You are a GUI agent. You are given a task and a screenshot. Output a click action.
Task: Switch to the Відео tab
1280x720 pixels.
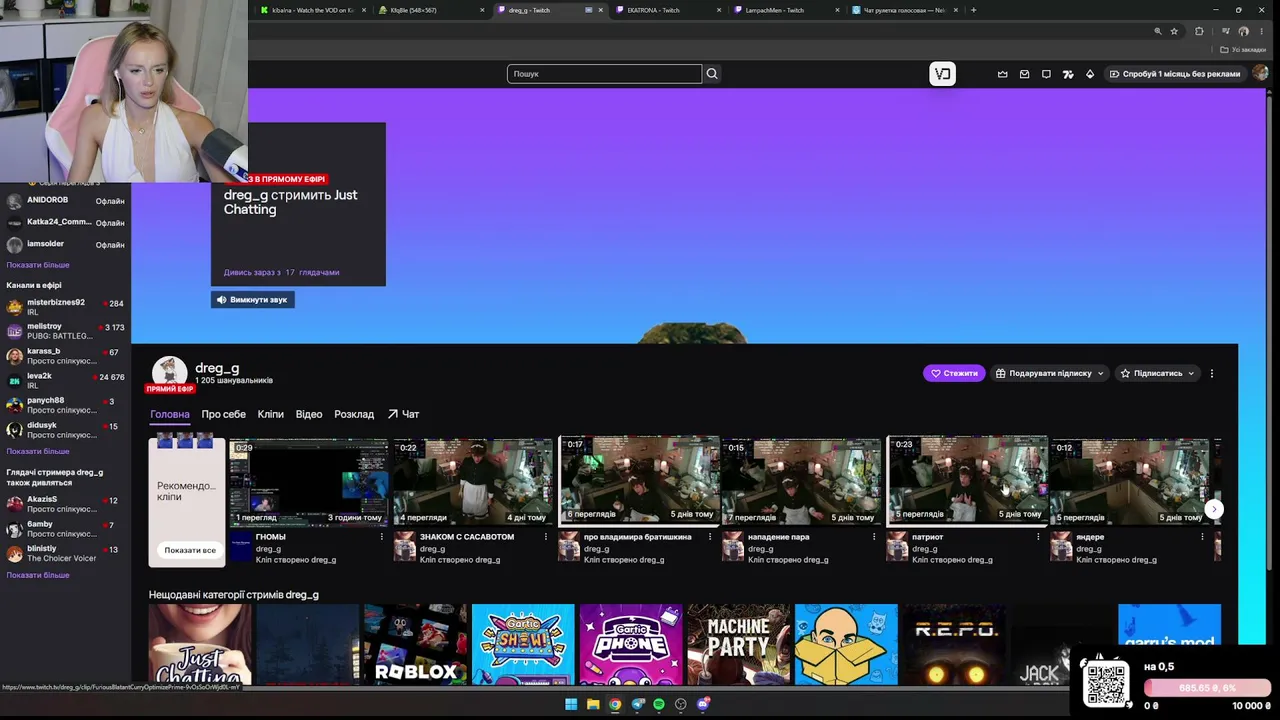click(309, 414)
